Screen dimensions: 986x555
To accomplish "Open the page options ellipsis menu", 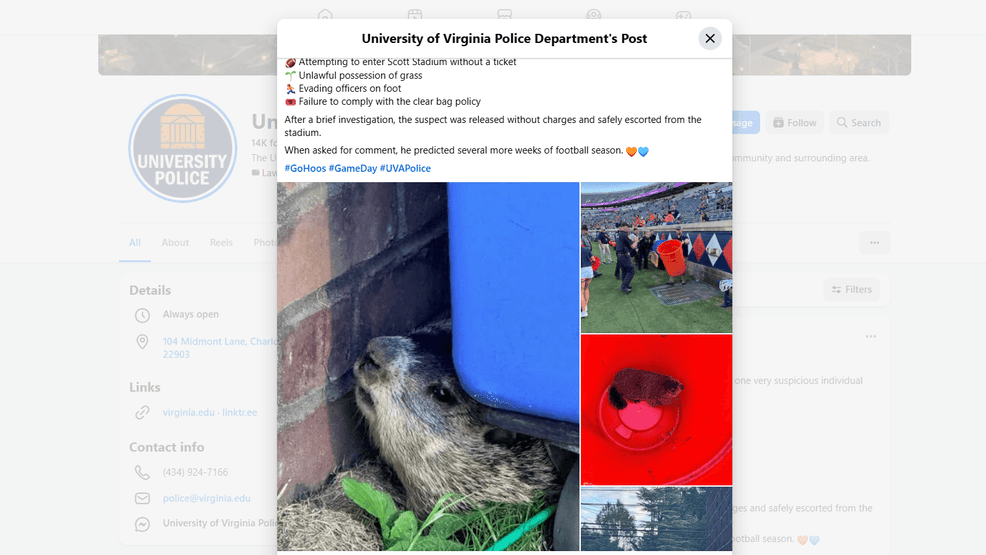I will [x=875, y=243].
